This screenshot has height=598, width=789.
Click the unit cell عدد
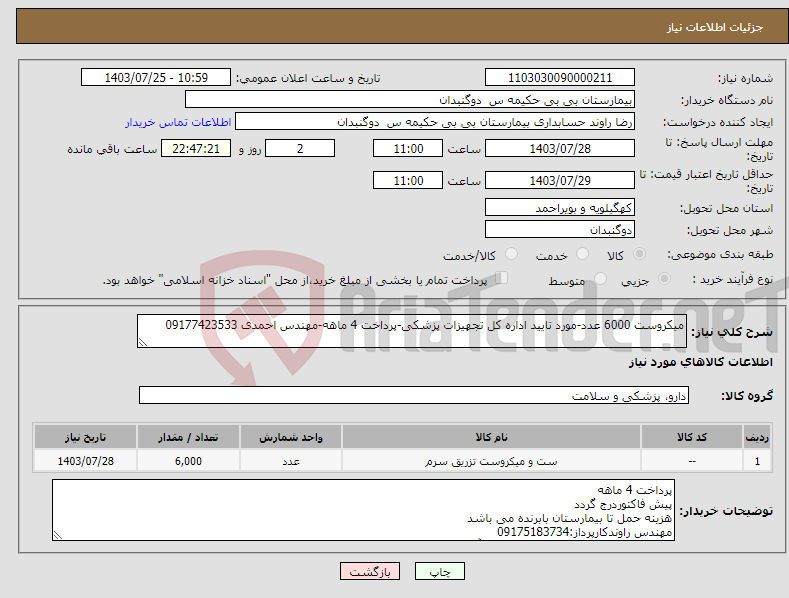(291, 461)
